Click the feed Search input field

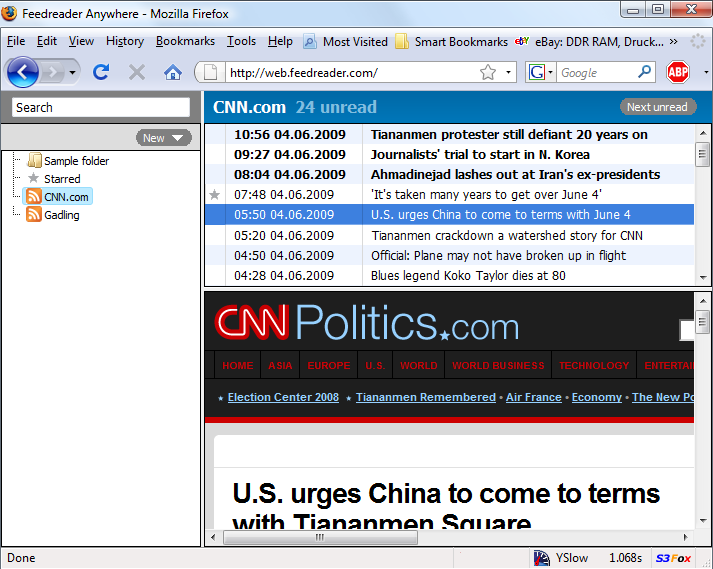100,107
